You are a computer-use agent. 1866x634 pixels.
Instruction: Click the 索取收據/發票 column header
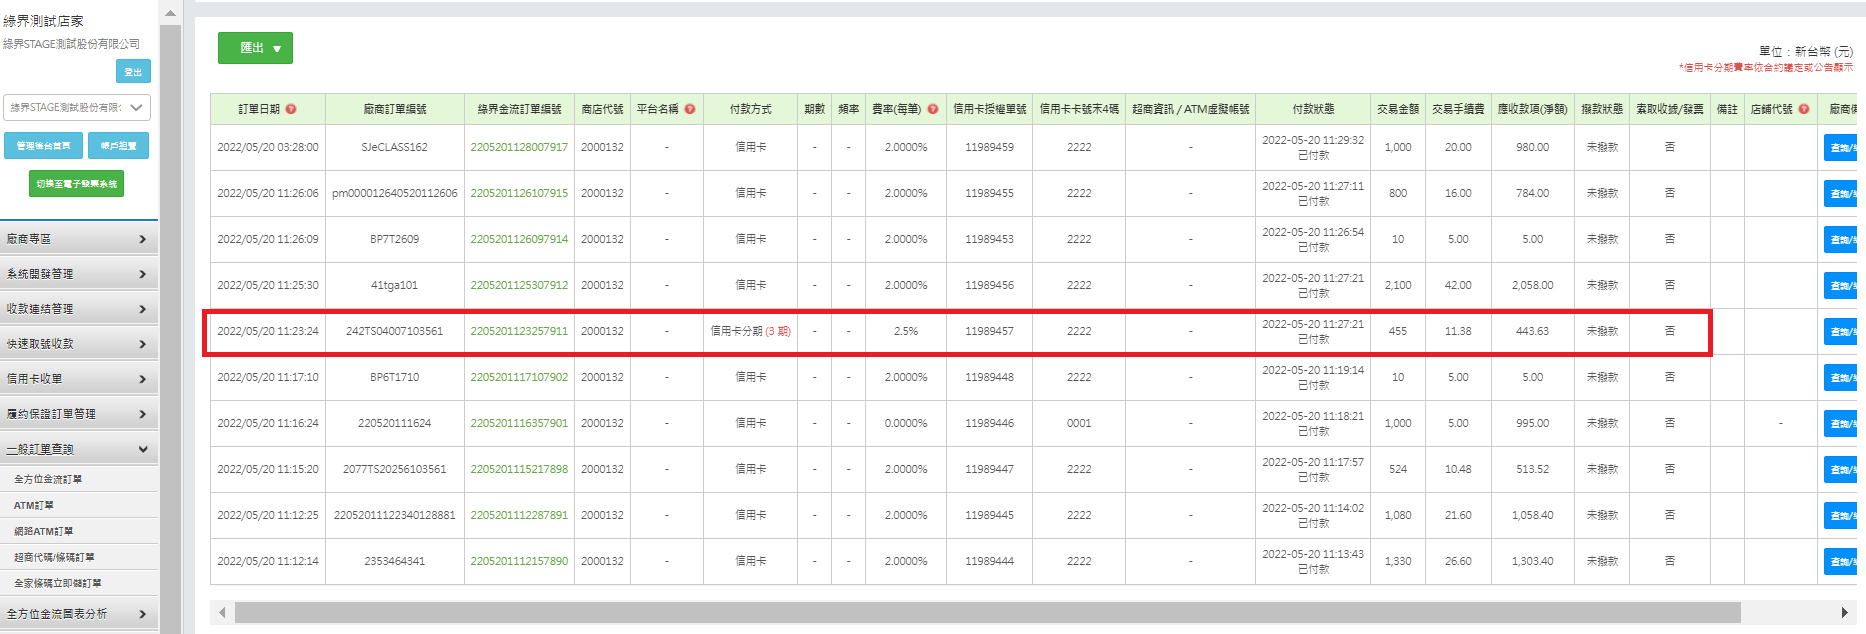pyautogui.click(x=1669, y=109)
